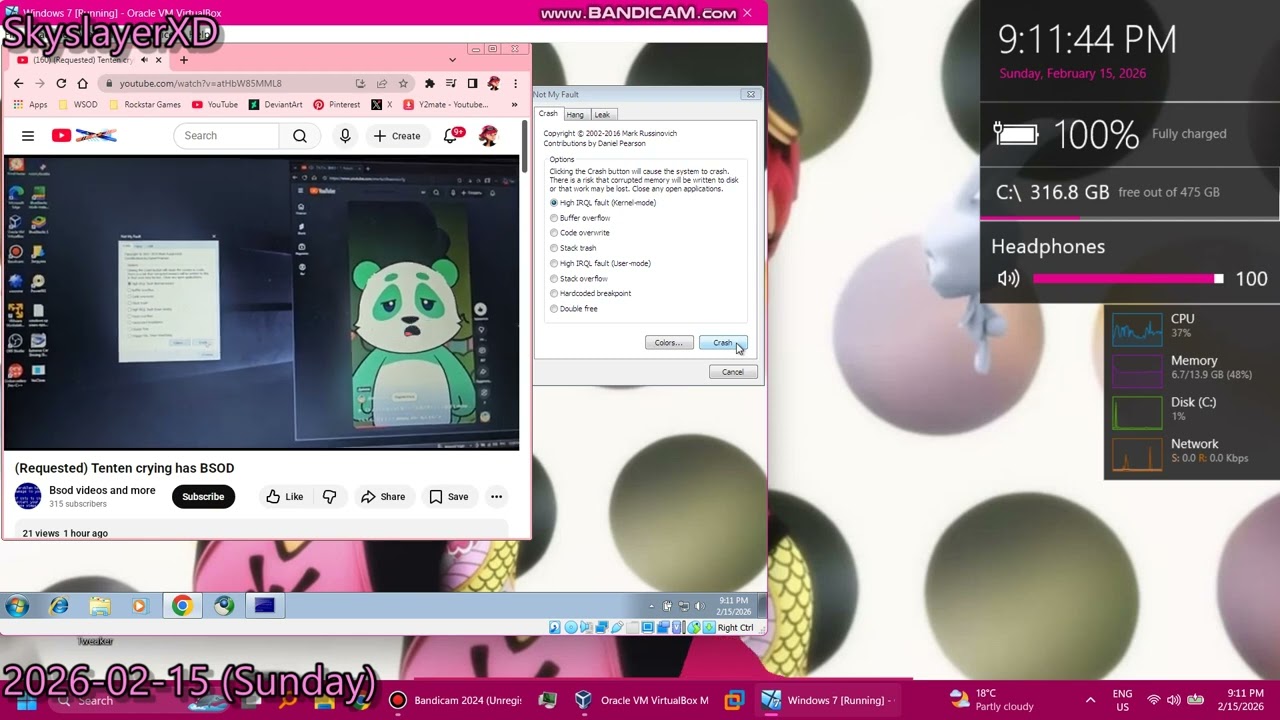
Task: Open the host volume tray icon
Action: click(x=1174, y=700)
